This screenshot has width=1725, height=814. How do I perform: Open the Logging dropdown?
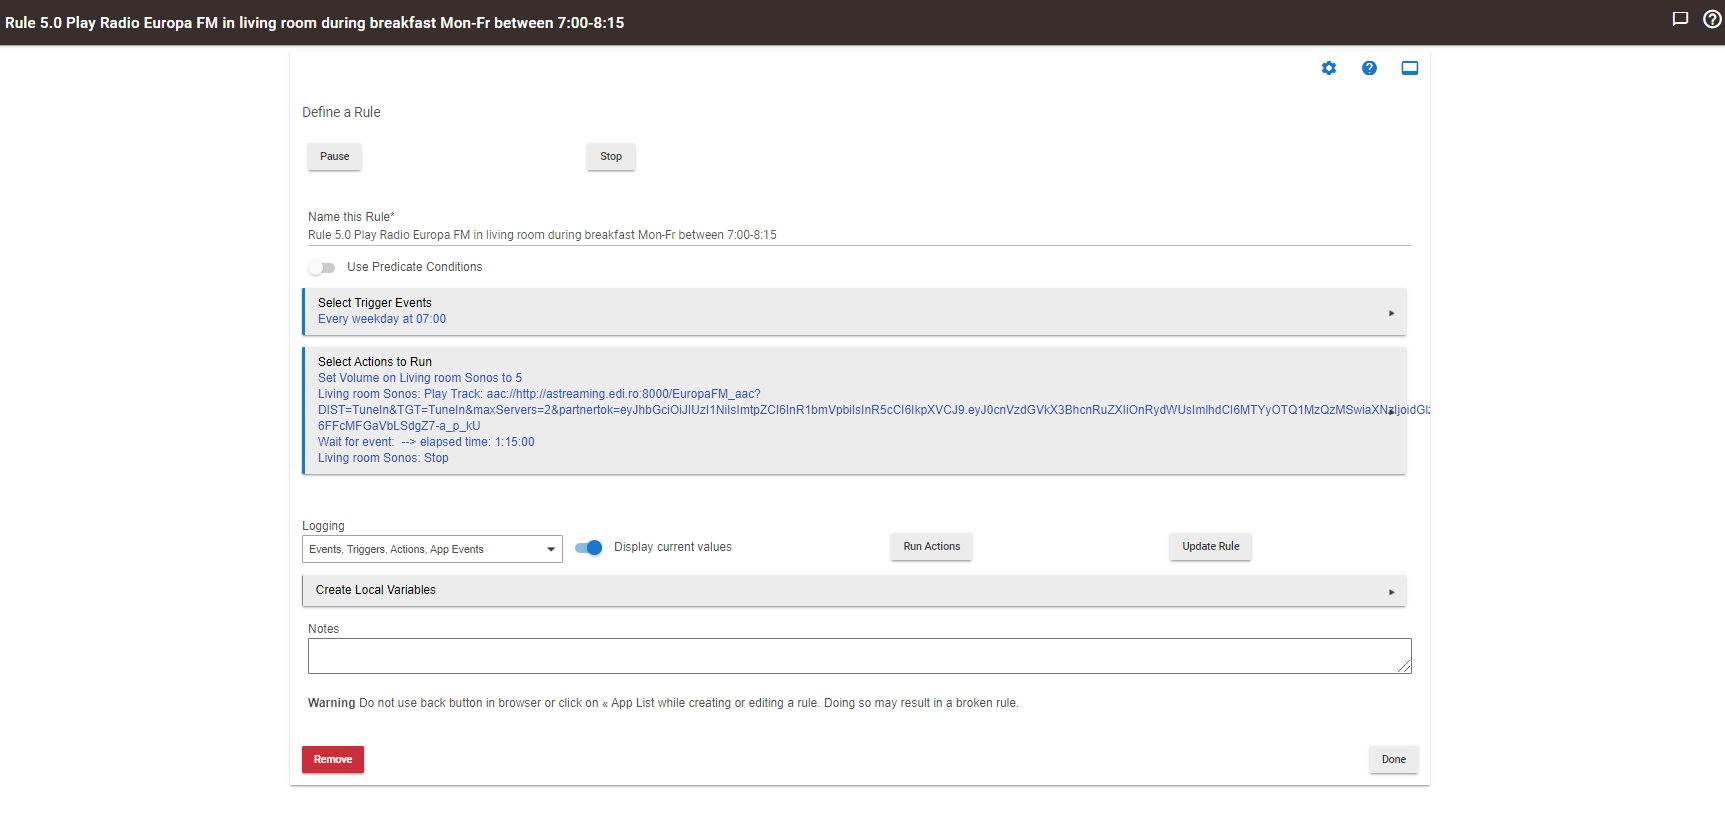coord(432,549)
